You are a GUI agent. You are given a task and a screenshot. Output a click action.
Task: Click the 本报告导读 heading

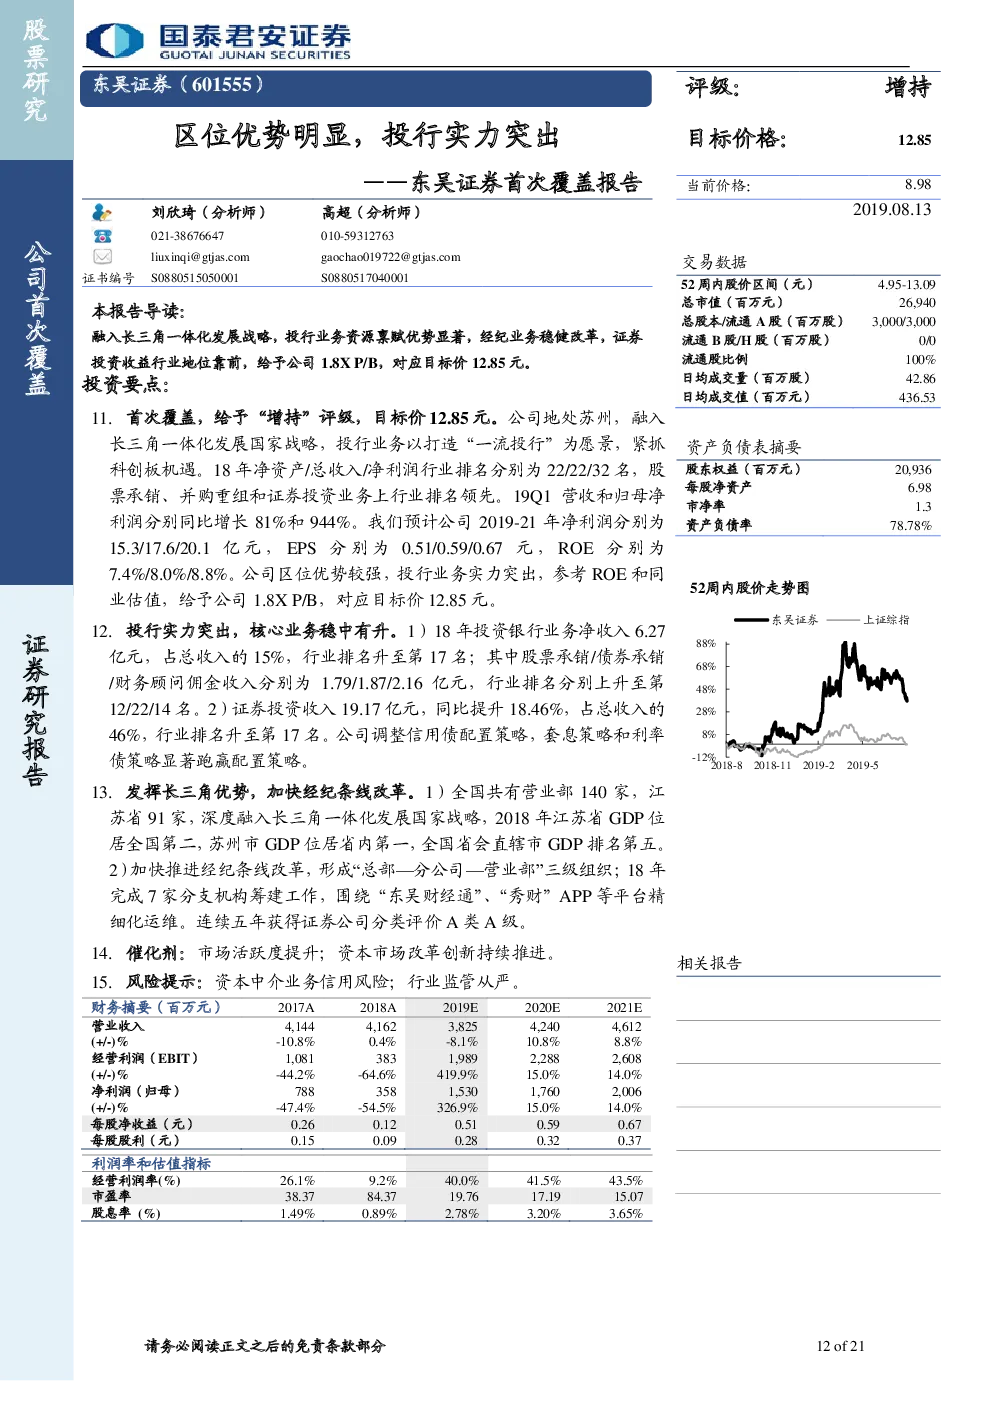(x=139, y=311)
